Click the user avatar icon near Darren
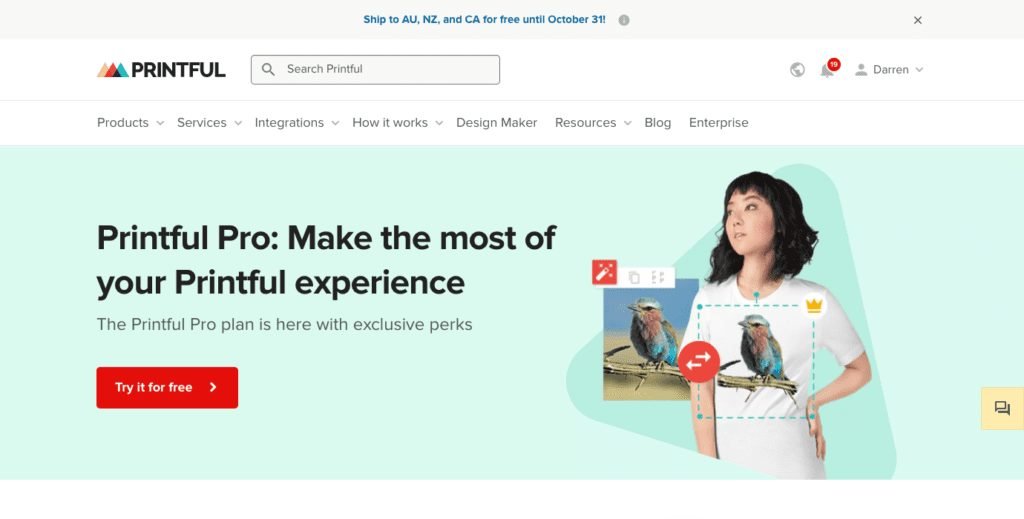This screenshot has height=519, width=1024. tap(861, 70)
